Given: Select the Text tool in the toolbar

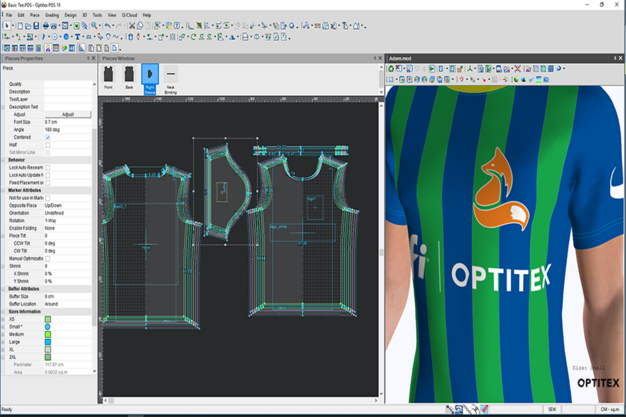Looking at the screenshot, I should [x=78, y=37].
